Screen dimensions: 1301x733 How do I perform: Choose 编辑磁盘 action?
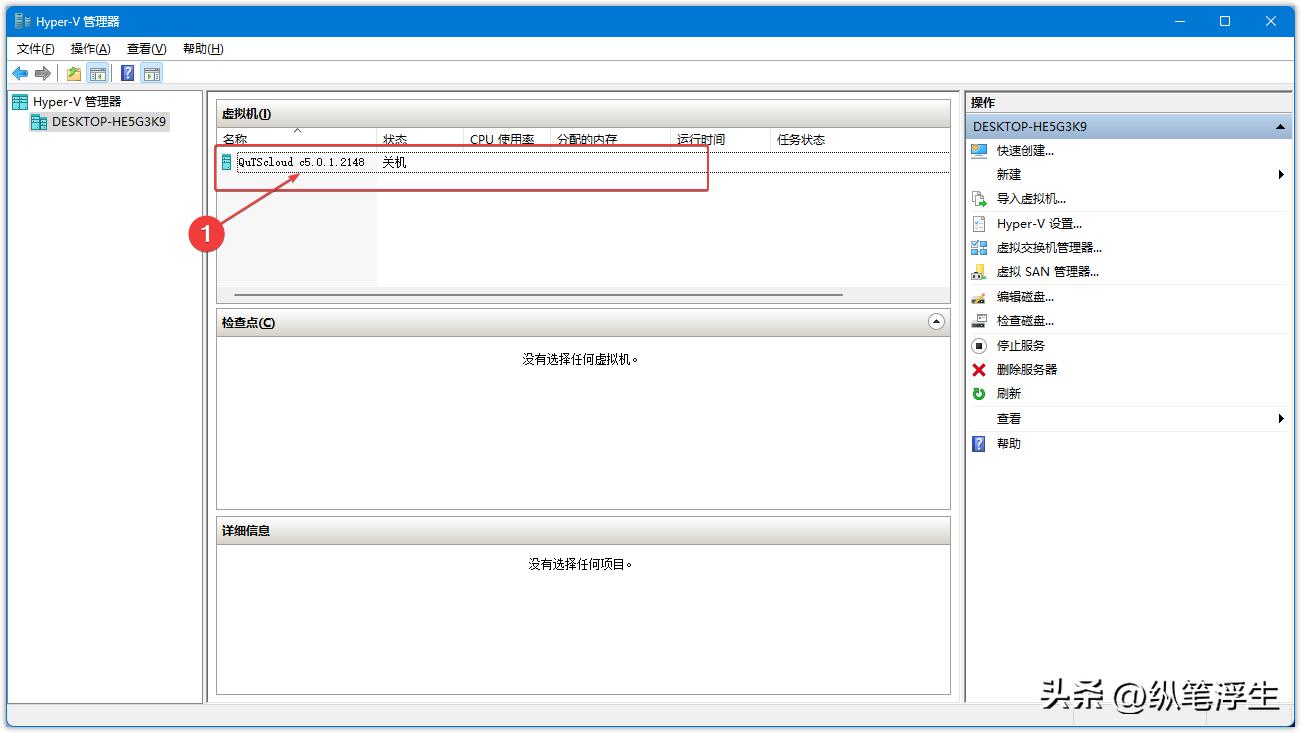tap(1025, 297)
